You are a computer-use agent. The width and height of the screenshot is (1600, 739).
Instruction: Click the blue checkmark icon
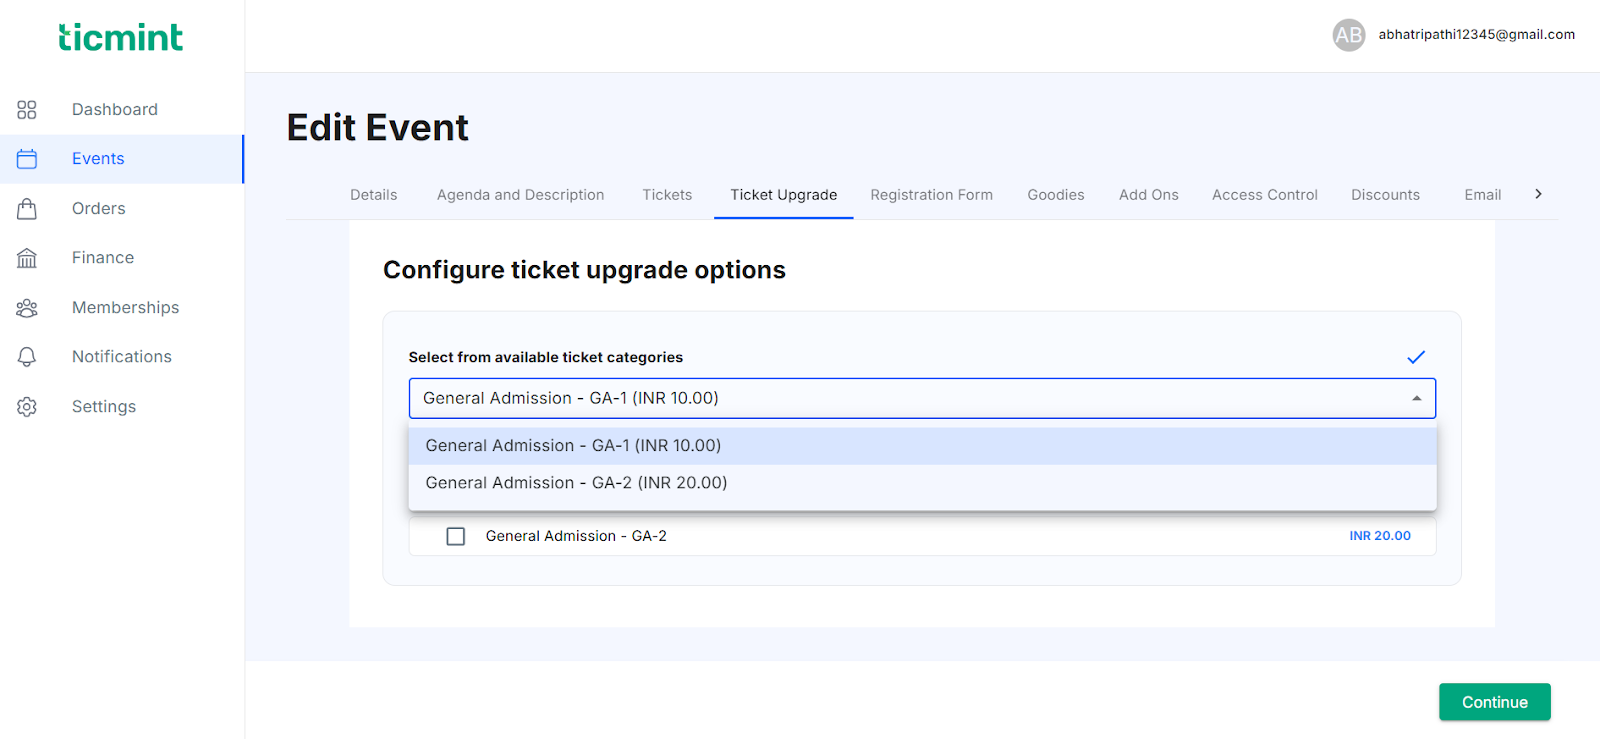[x=1415, y=357]
